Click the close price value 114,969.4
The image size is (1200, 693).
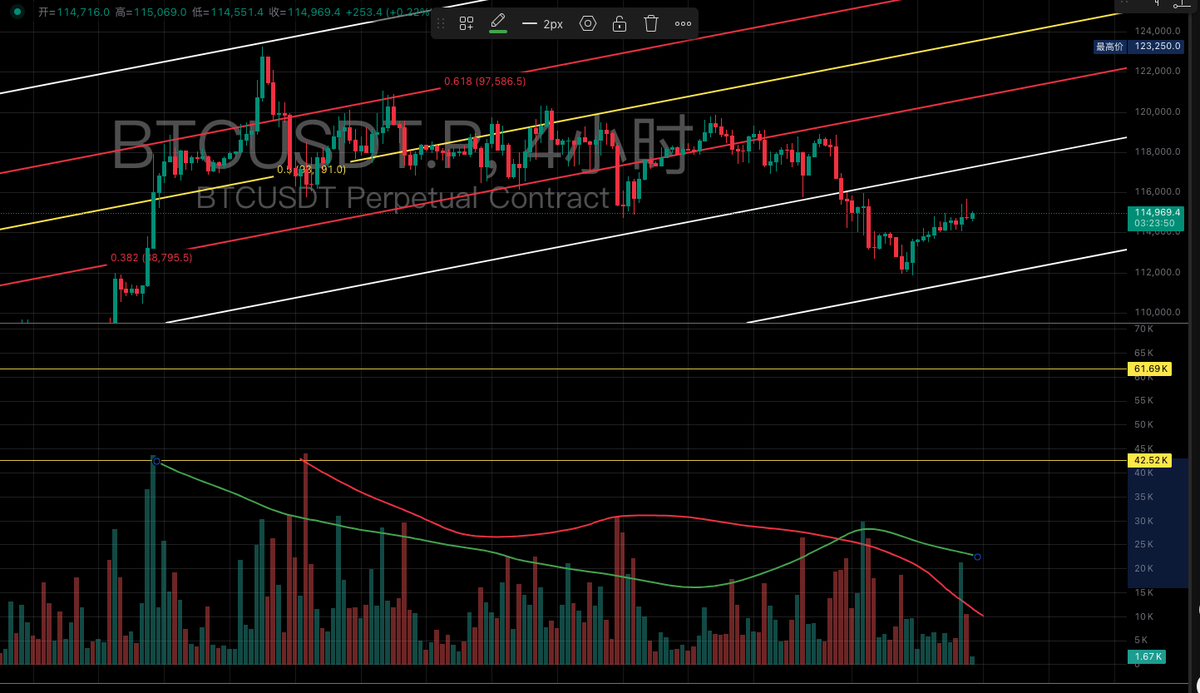[313, 12]
